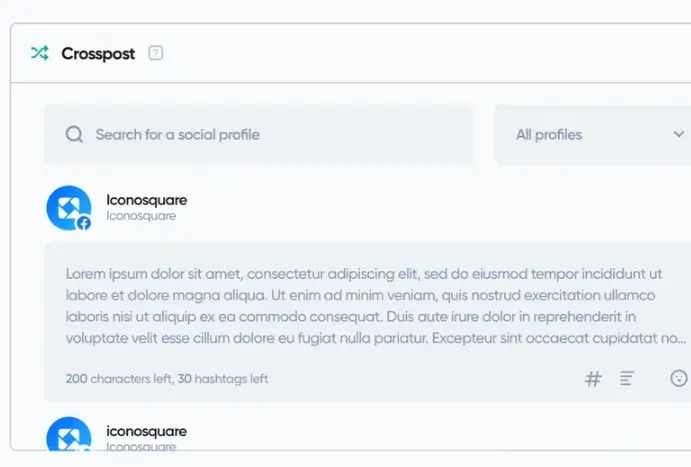
Task: Click the magnifier icon in search bar
Action: [x=74, y=134]
